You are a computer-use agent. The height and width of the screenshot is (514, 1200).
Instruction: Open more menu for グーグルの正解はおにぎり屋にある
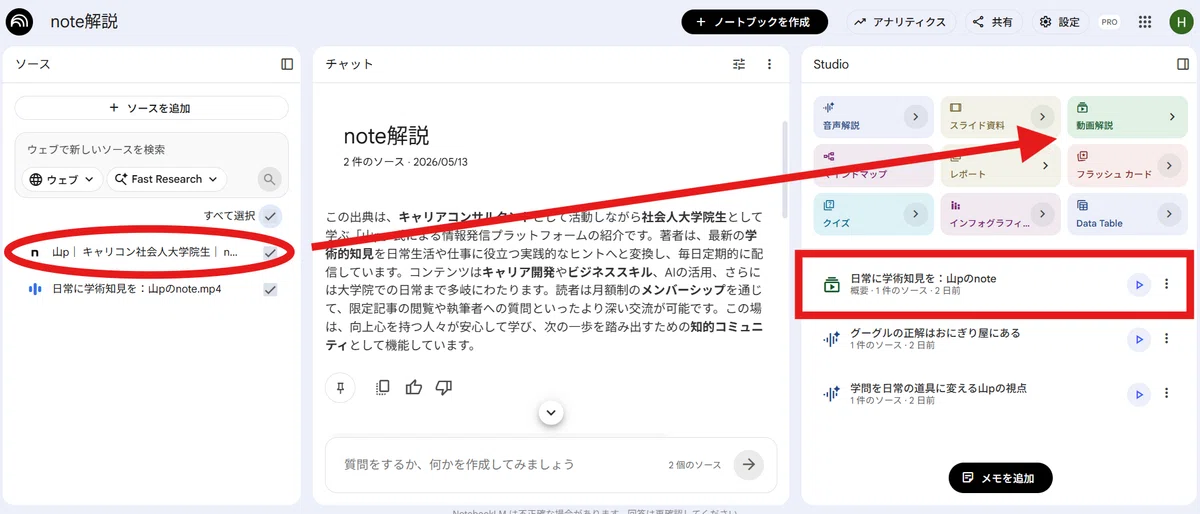pyautogui.click(x=1166, y=340)
